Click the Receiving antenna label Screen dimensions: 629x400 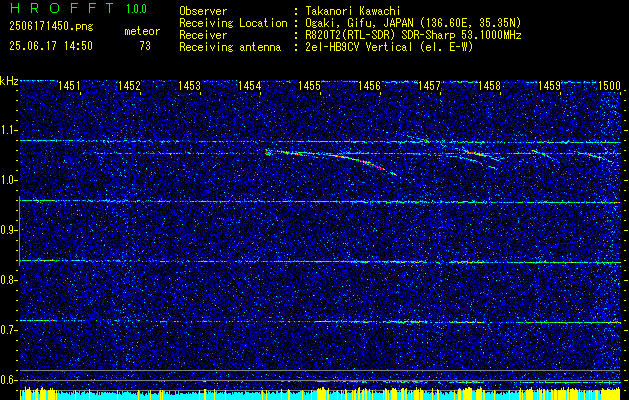230,47
